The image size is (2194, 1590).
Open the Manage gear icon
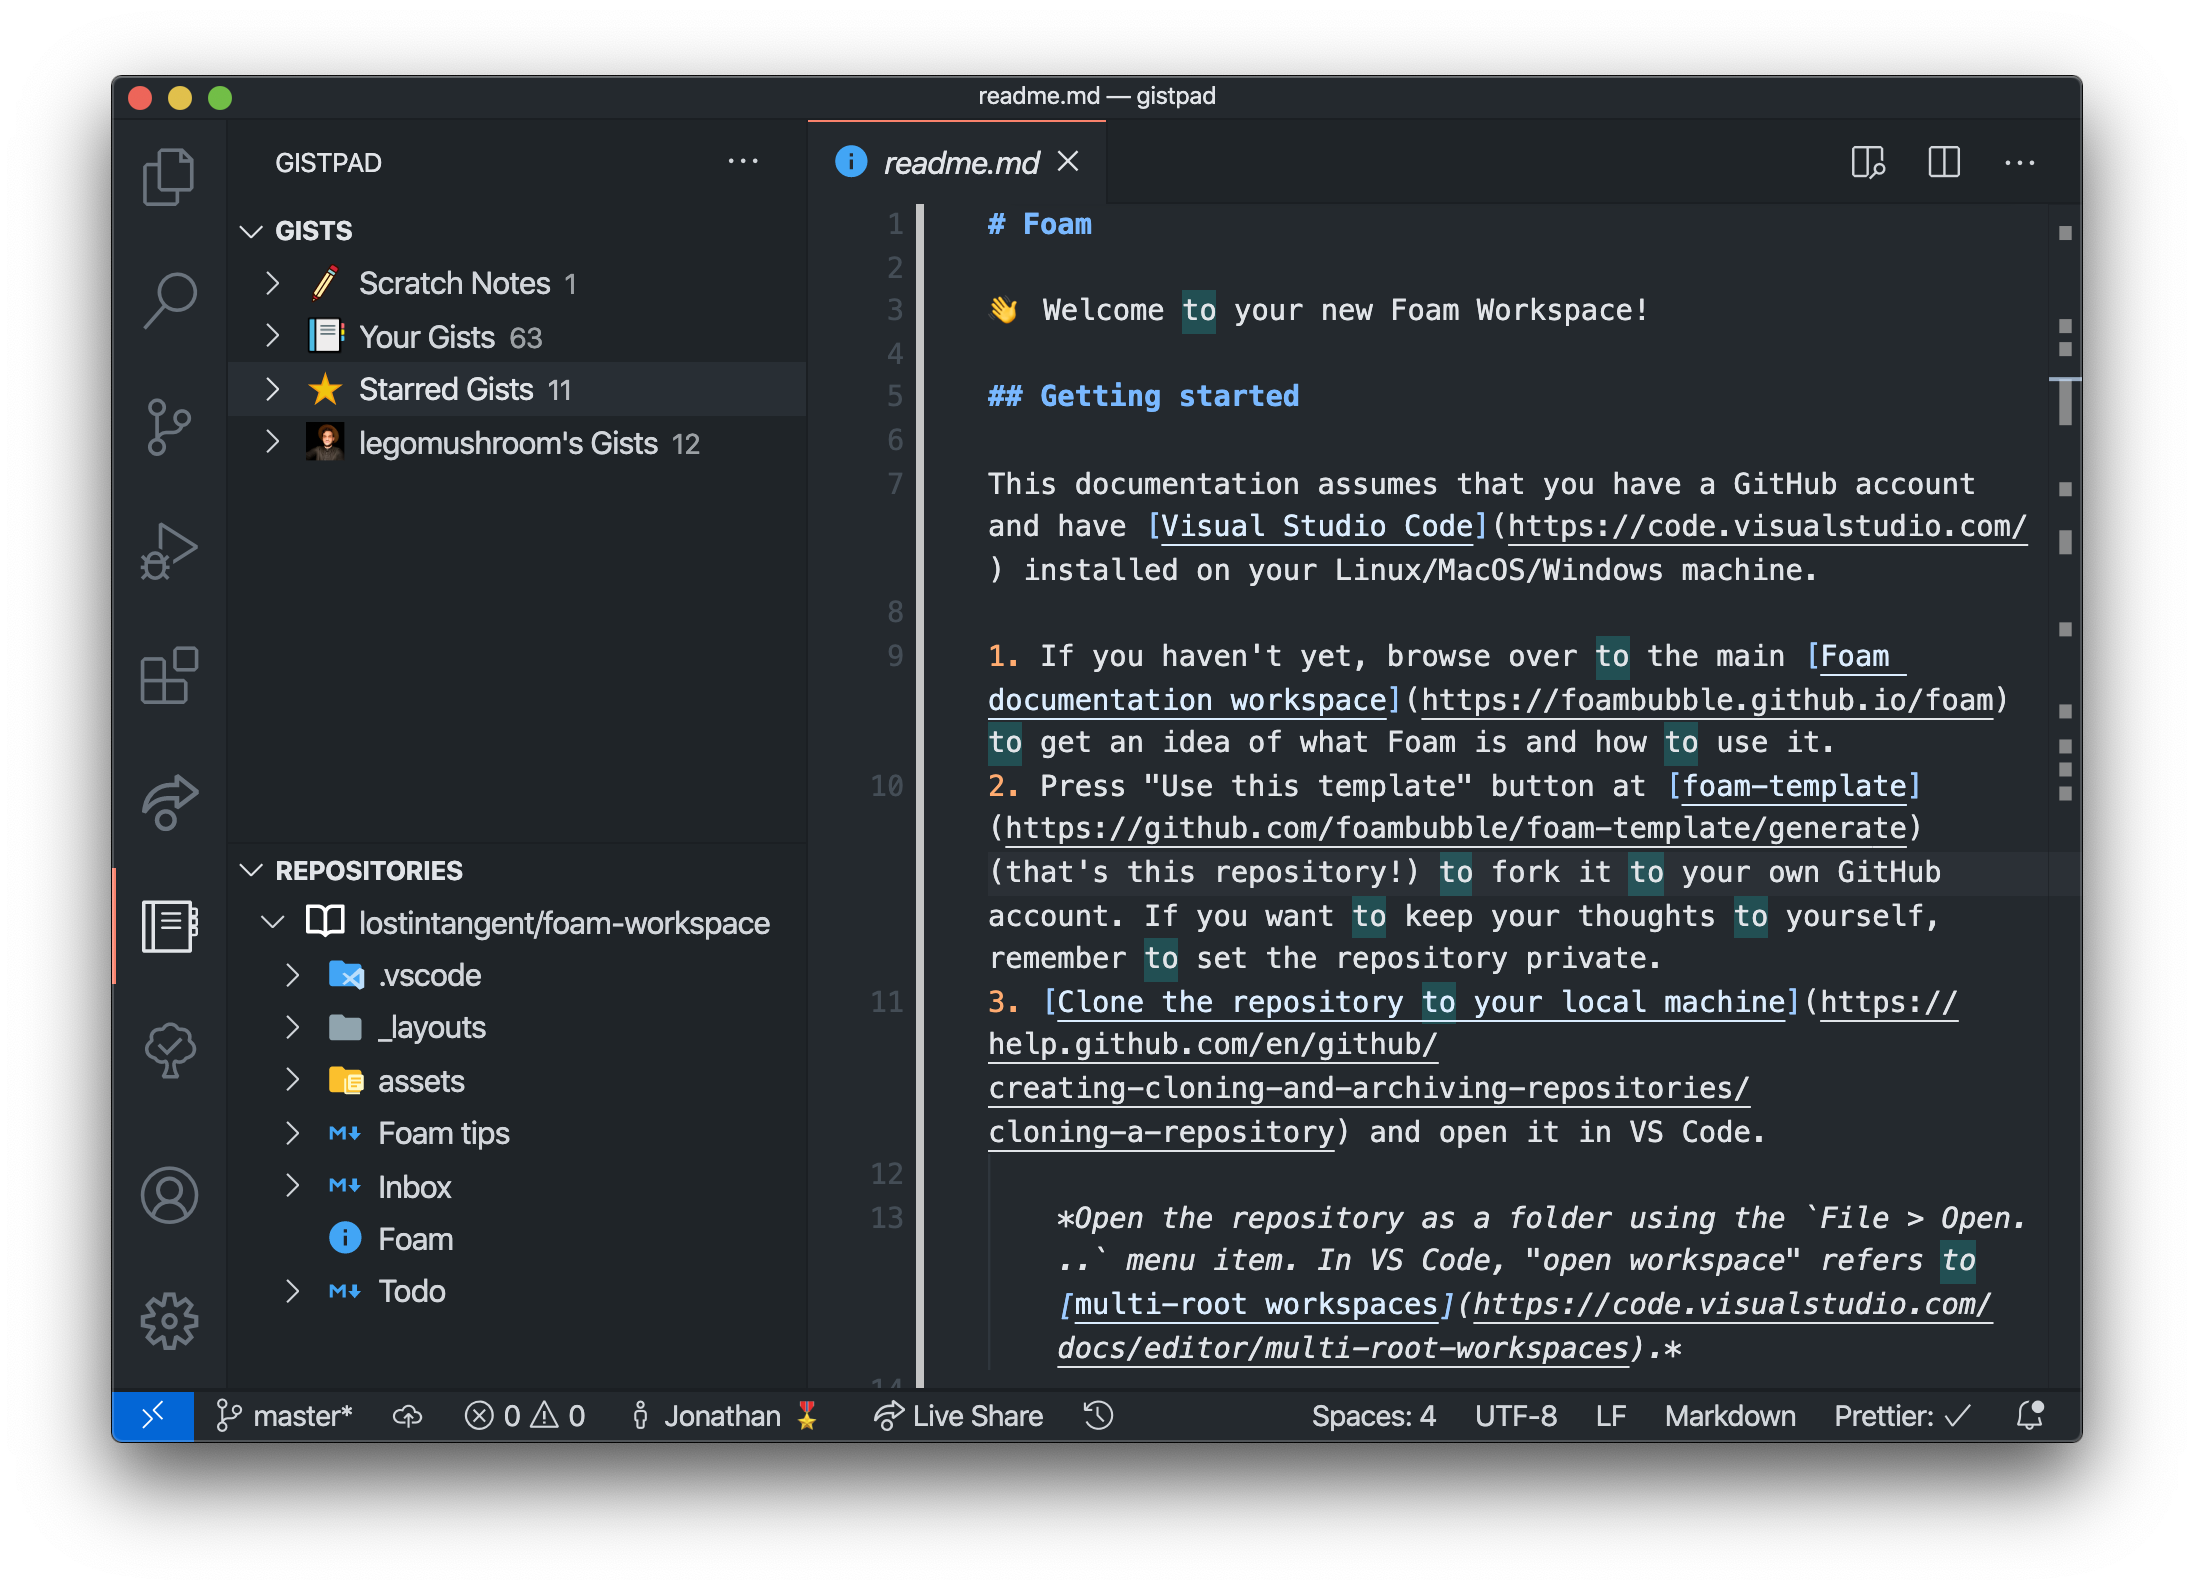click(x=169, y=1321)
